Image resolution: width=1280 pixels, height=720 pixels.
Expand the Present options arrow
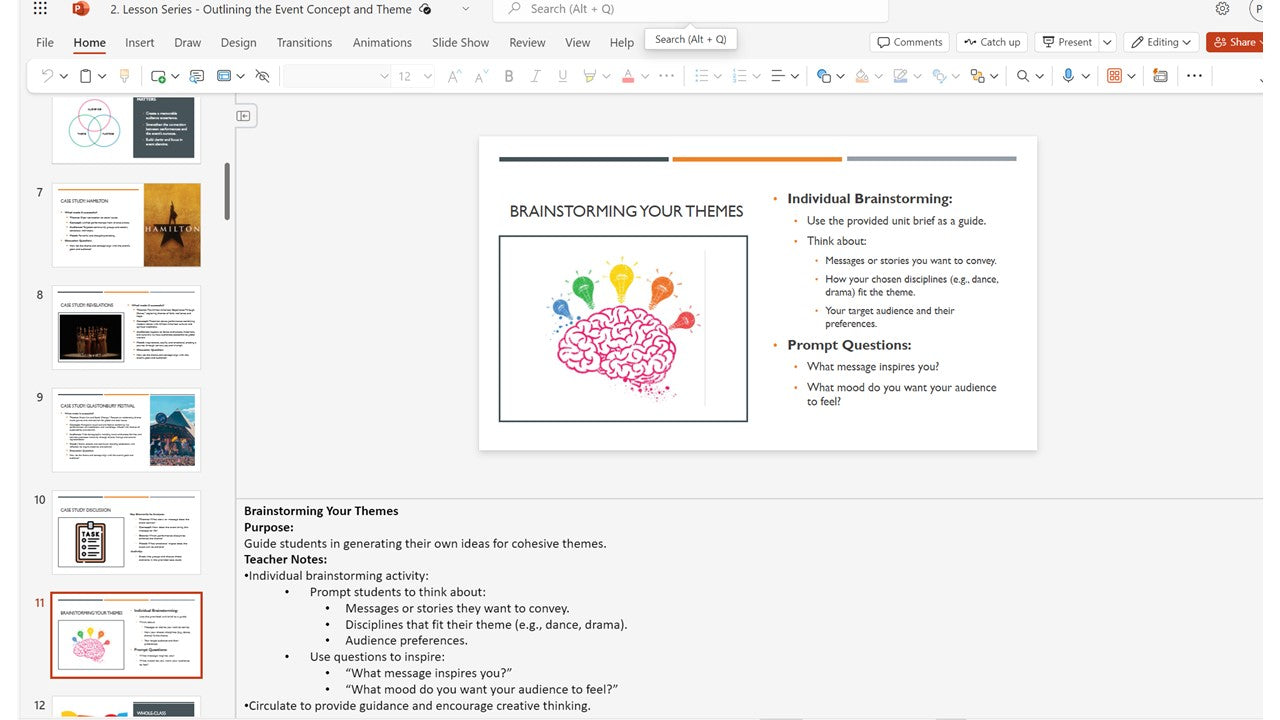coord(1107,42)
